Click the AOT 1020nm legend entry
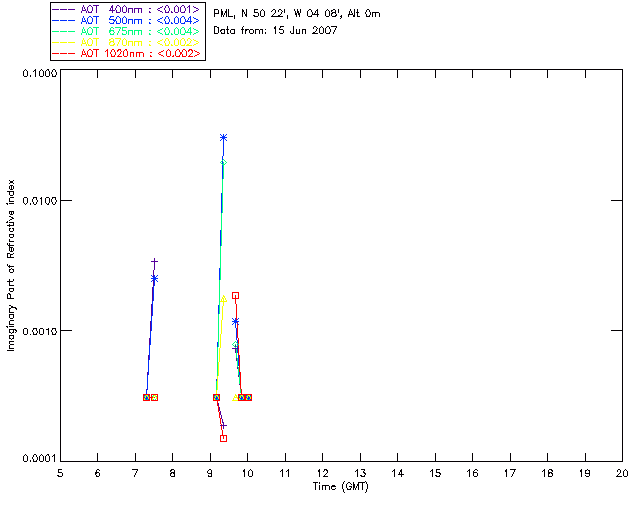The height and width of the screenshot is (512, 640). coord(126,53)
